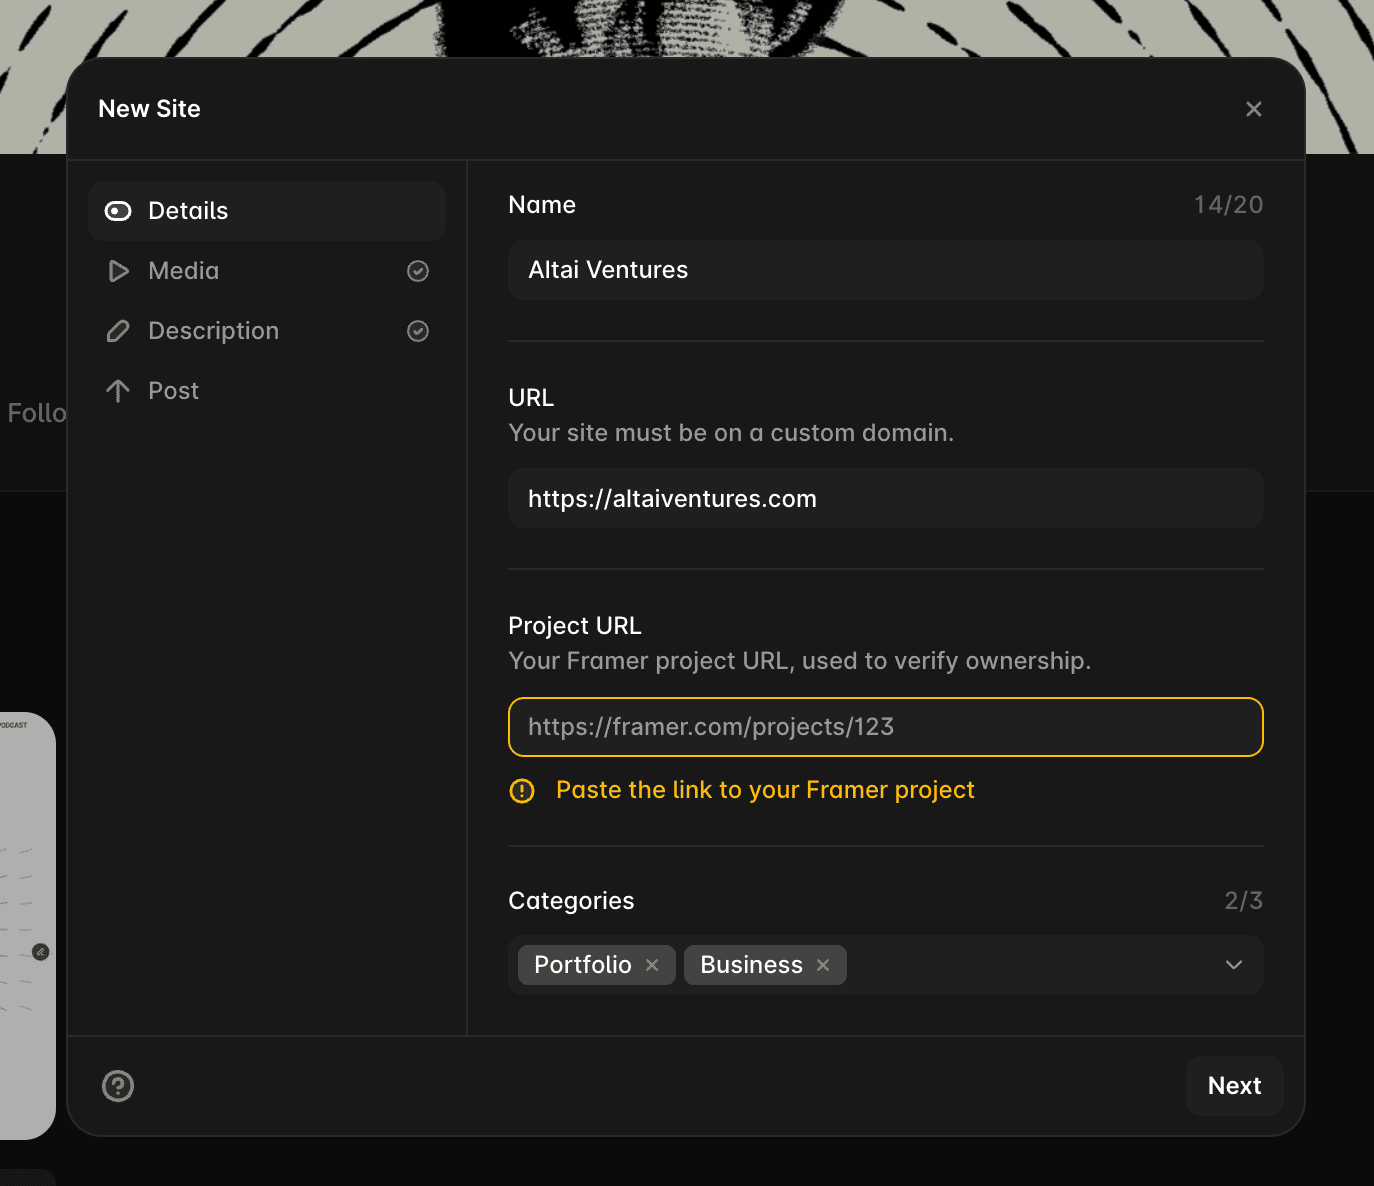Close the New Site dialog
1374x1186 pixels.
coord(1254,109)
